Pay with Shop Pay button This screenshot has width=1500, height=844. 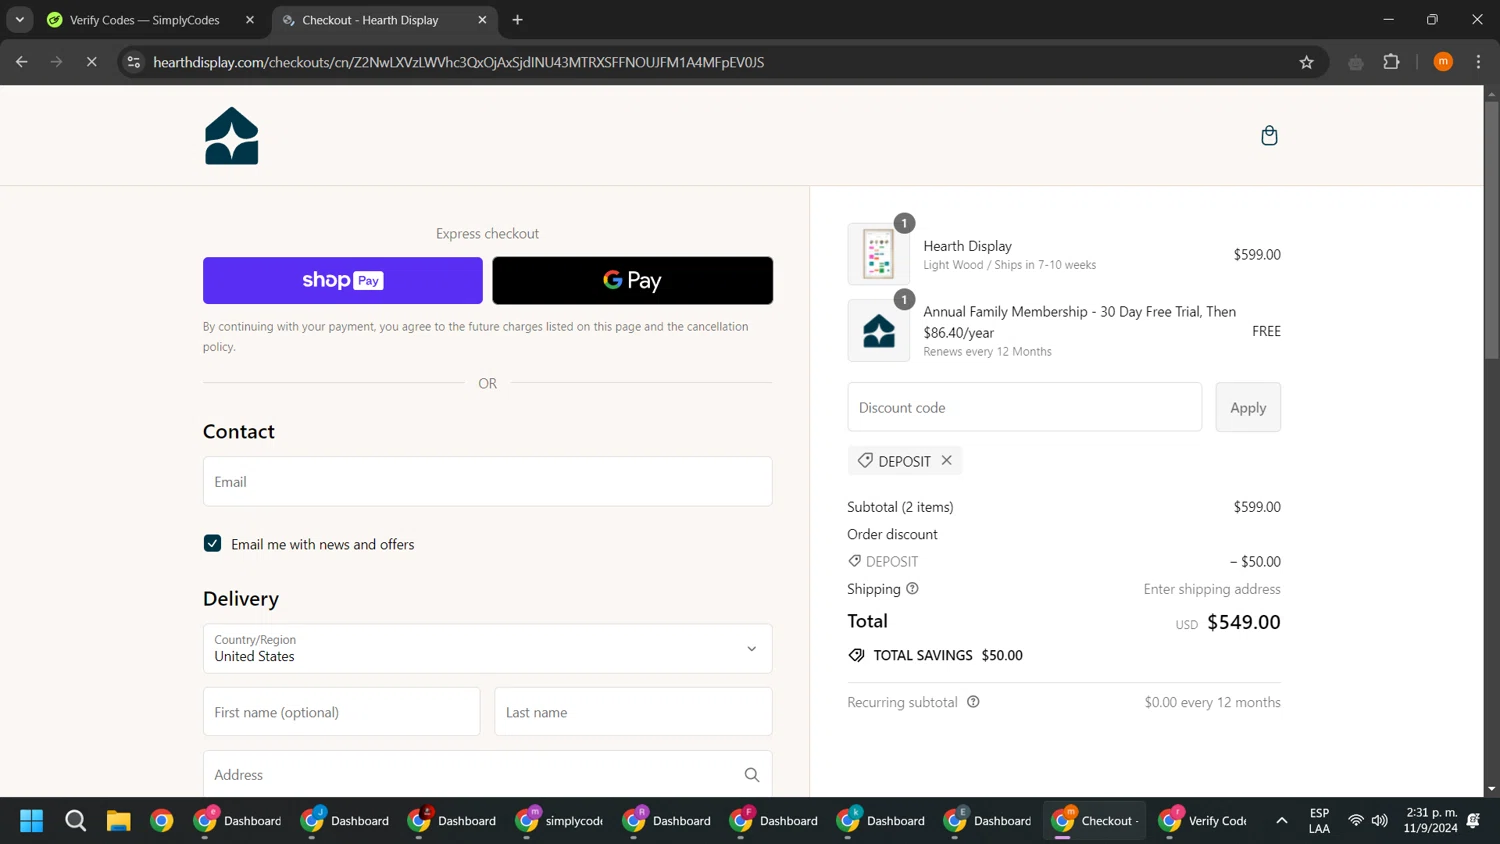point(343,281)
